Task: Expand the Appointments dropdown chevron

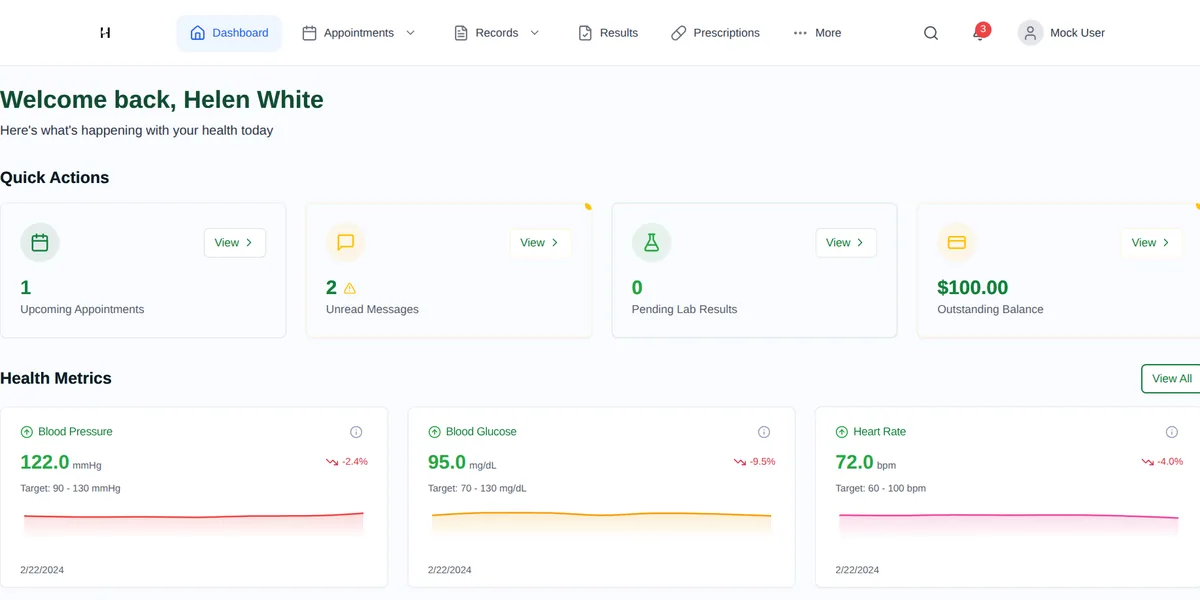Action: (x=410, y=33)
